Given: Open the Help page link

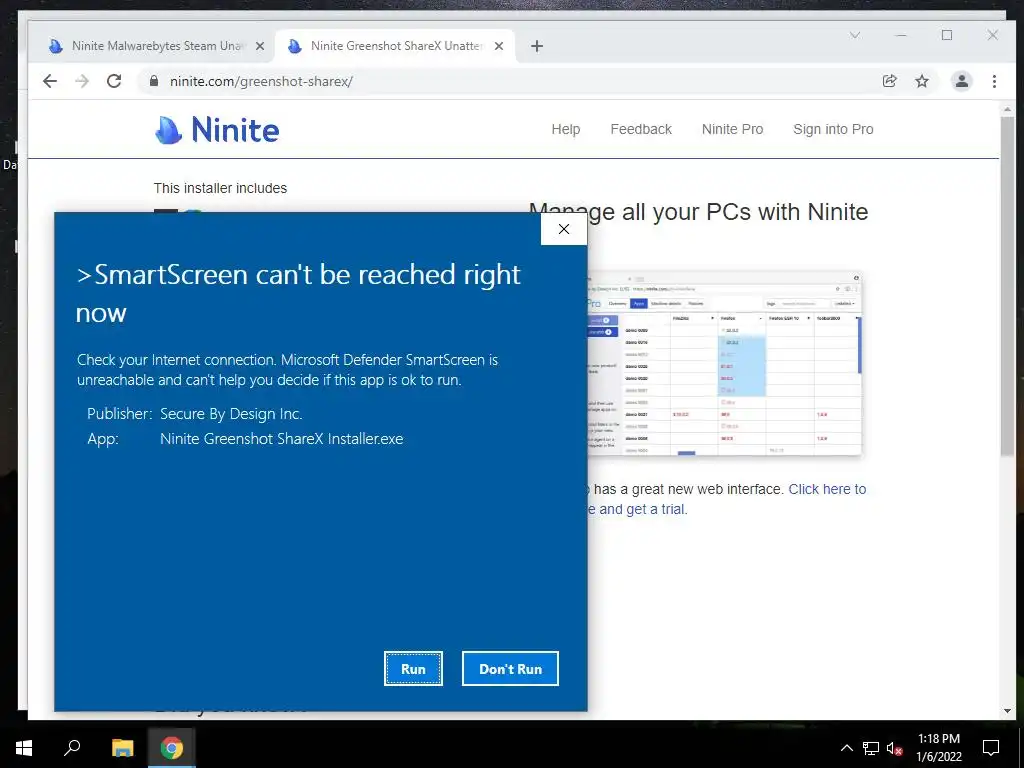Looking at the screenshot, I should (566, 129).
